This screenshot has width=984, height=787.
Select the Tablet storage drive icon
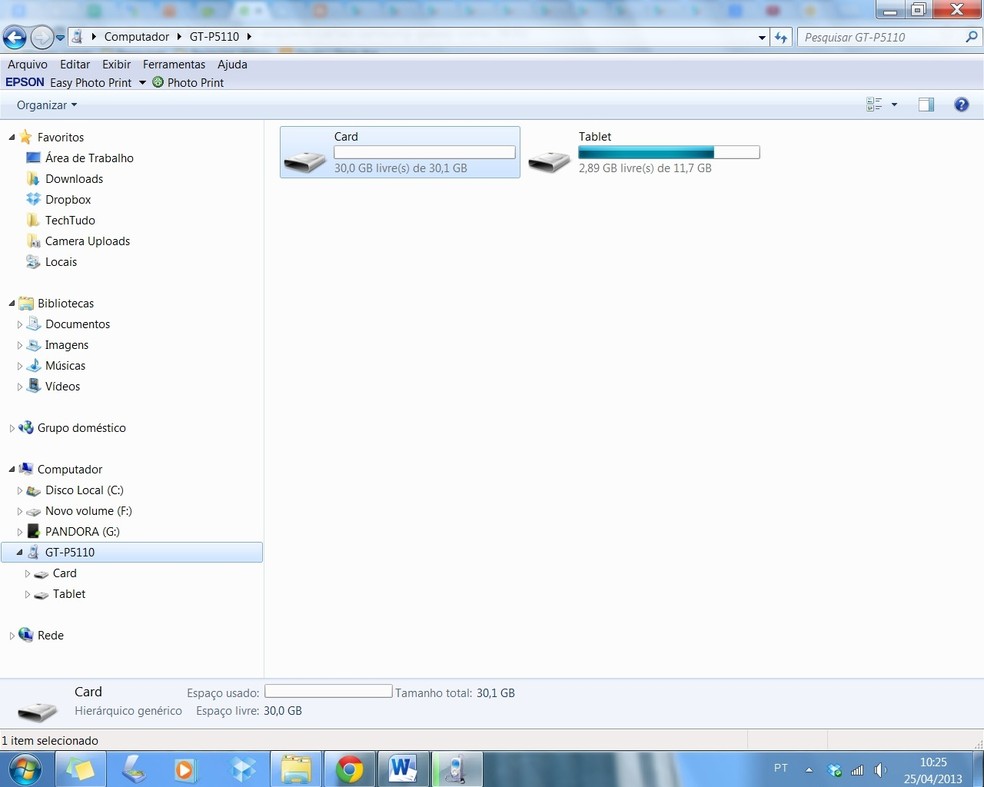pyautogui.click(x=549, y=161)
